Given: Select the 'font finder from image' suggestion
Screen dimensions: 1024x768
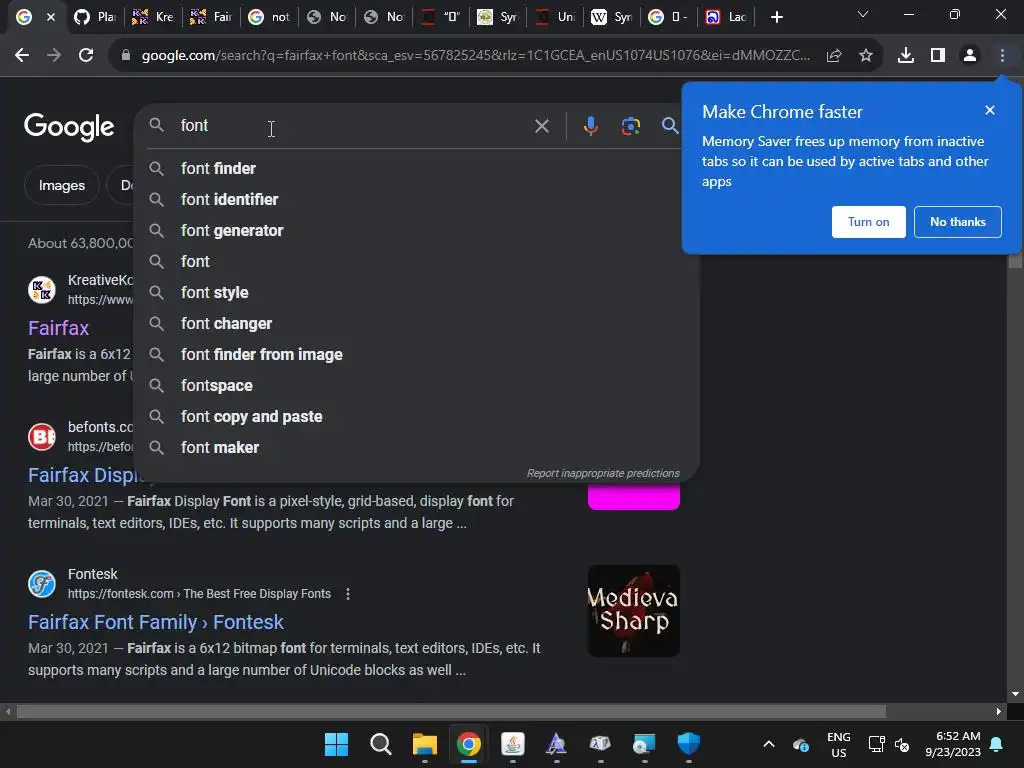Looking at the screenshot, I should (x=416, y=355).
